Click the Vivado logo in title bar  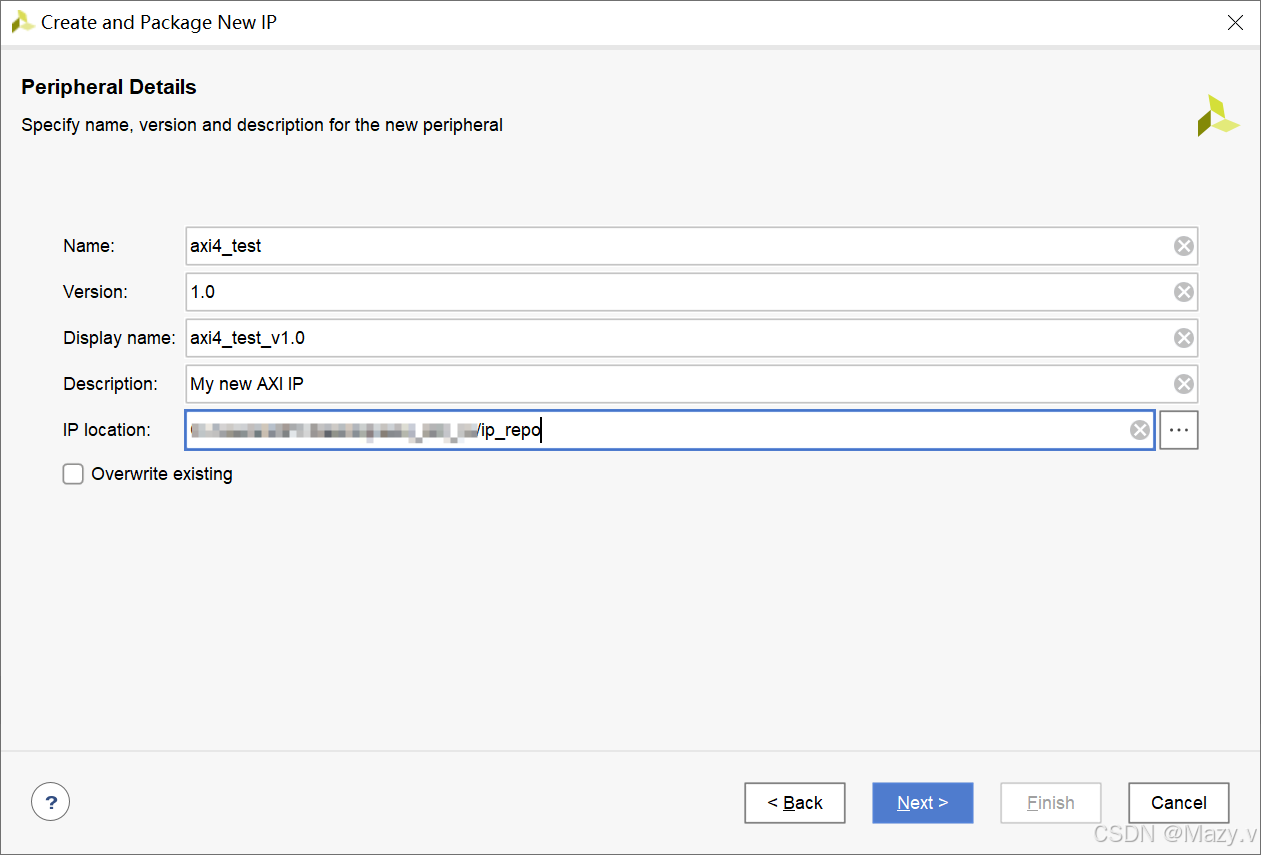point(22,22)
